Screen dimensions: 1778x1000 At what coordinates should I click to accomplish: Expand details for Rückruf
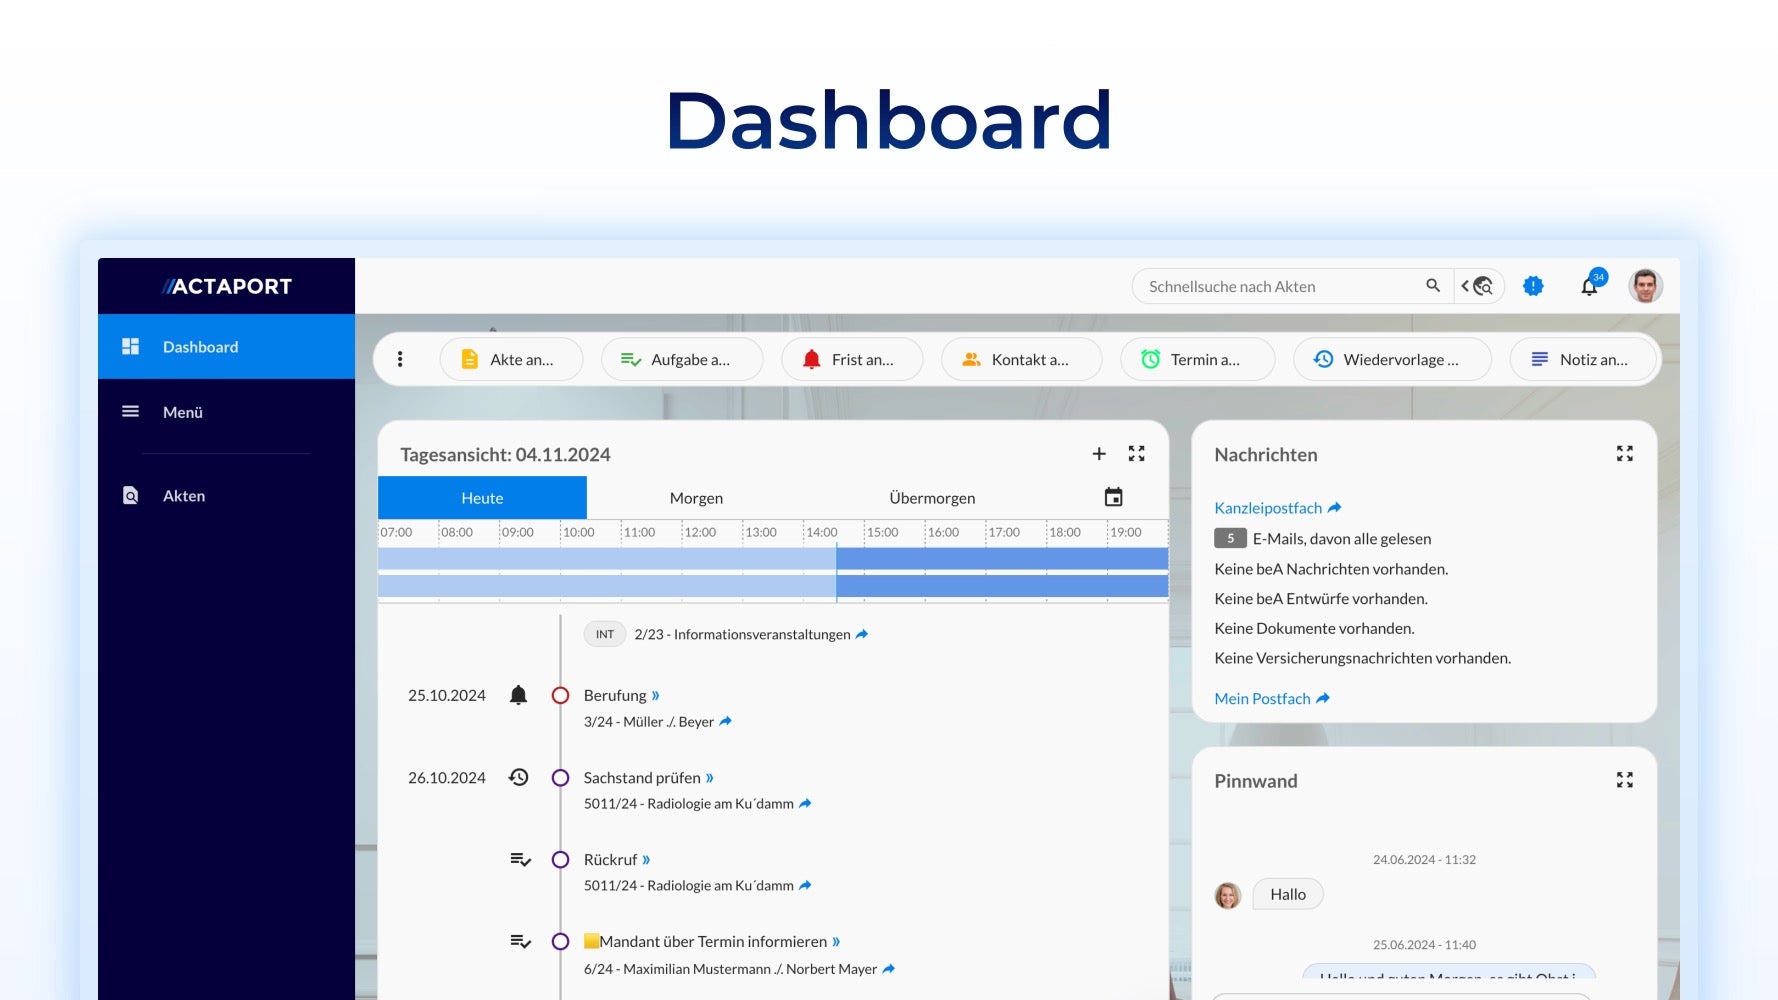pyautogui.click(x=646, y=859)
